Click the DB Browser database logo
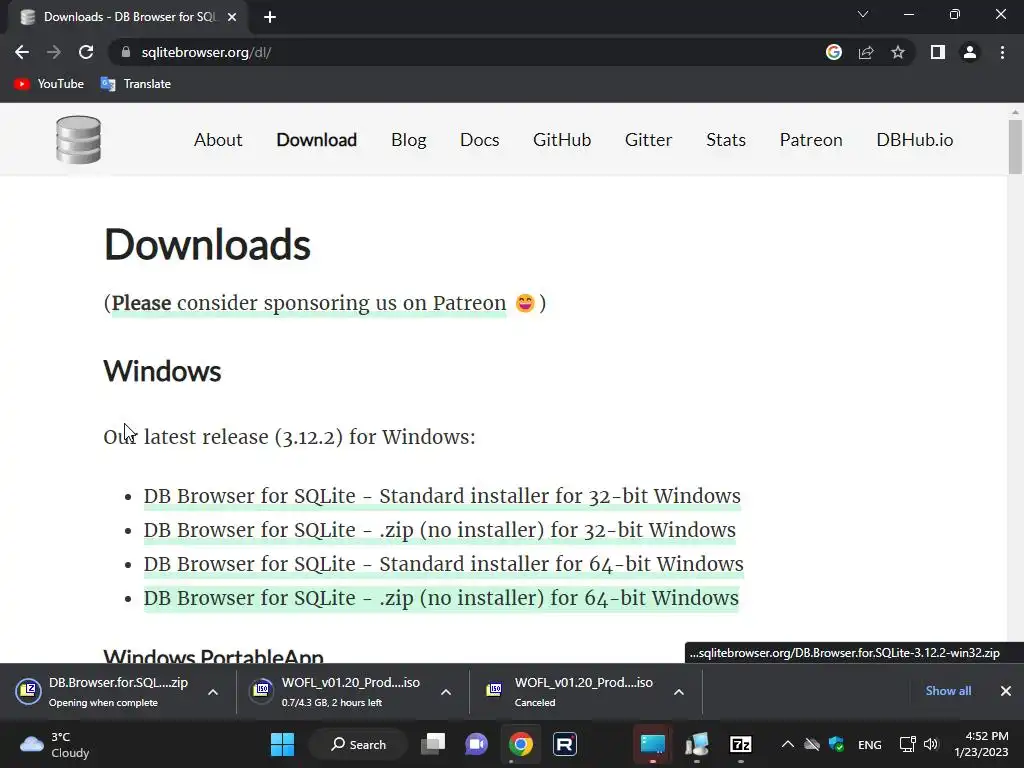The image size is (1024, 768). click(78, 140)
